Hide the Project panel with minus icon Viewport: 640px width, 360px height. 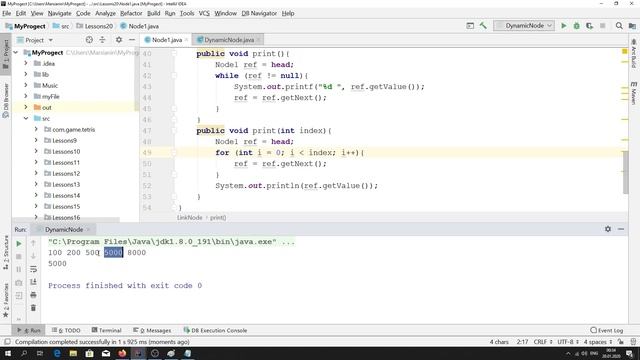[132, 40]
